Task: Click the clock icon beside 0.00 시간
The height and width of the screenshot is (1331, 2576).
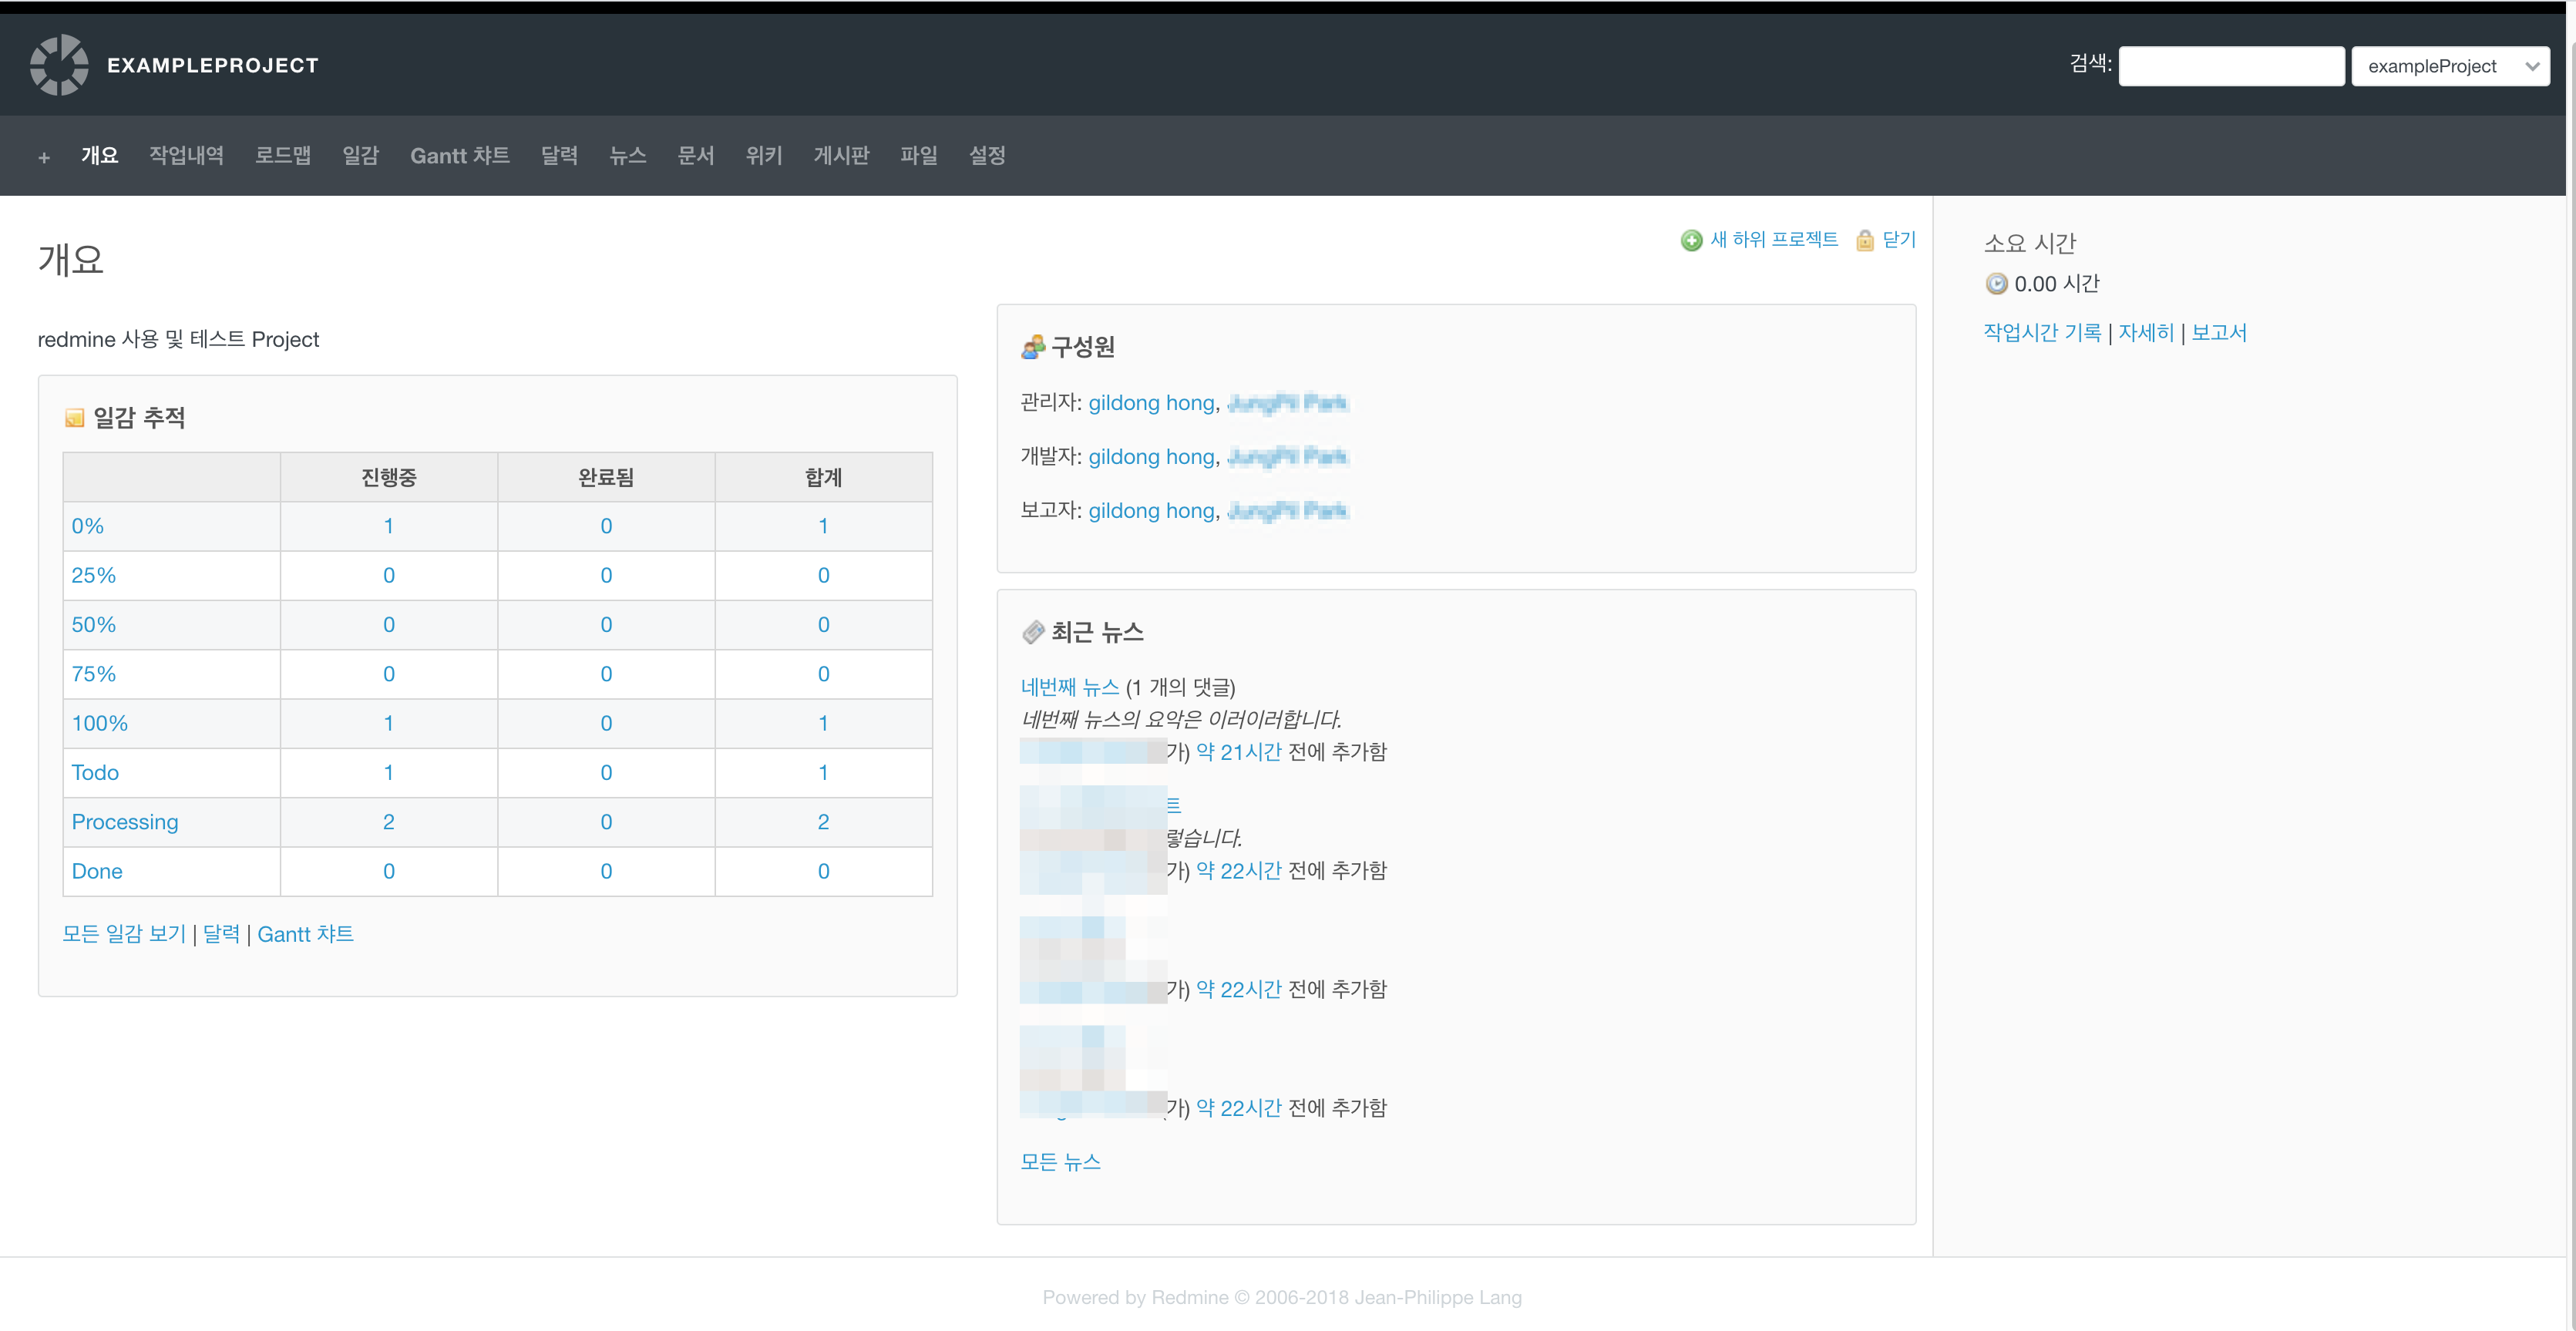Action: tap(1996, 284)
